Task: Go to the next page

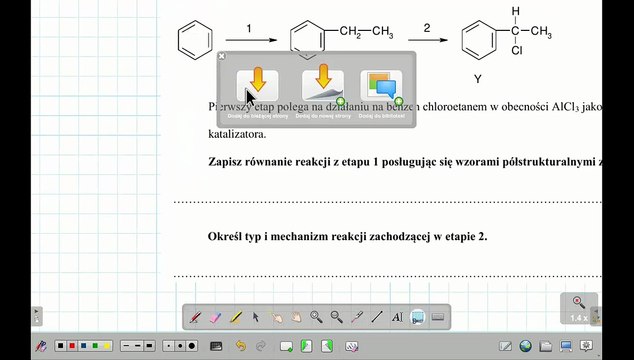Action: (327, 346)
